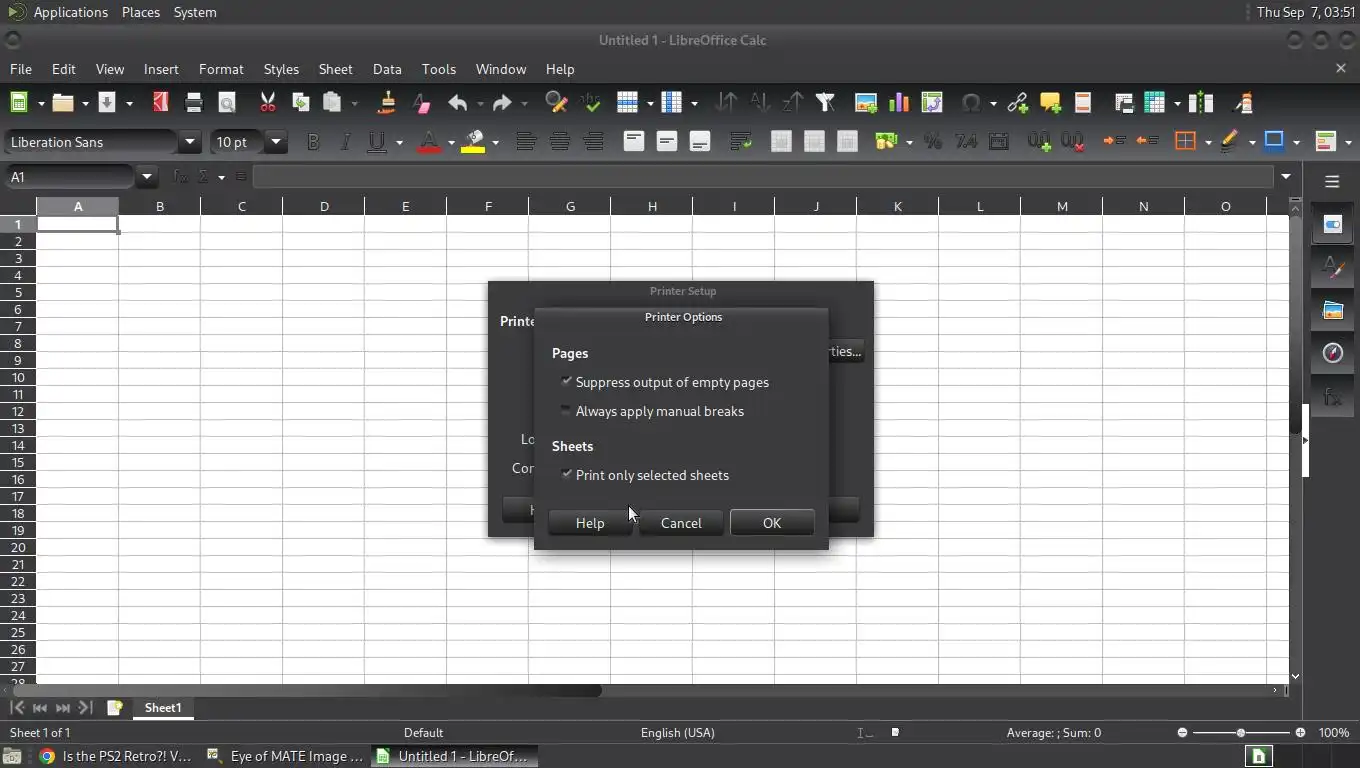The height and width of the screenshot is (768, 1360).
Task: Click OK in Printer Options dialog
Action: point(772,523)
